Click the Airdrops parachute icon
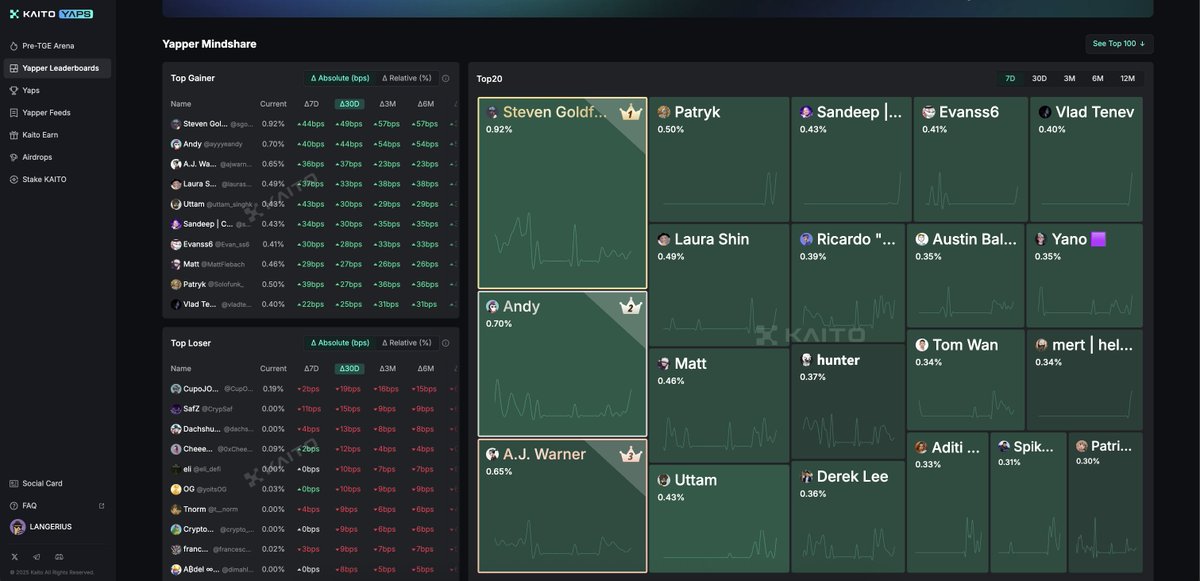Image resolution: width=1200 pixels, height=581 pixels. tap(14, 157)
